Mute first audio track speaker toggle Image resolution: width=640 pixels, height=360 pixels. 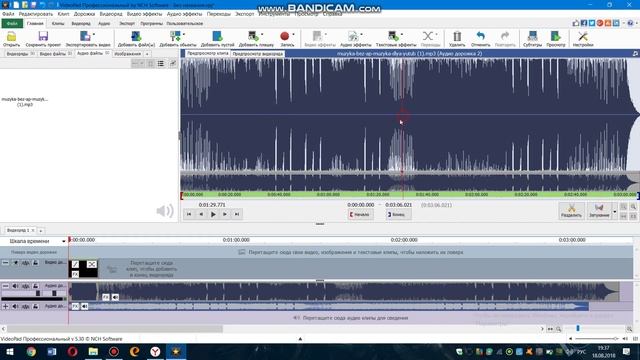pos(16,286)
